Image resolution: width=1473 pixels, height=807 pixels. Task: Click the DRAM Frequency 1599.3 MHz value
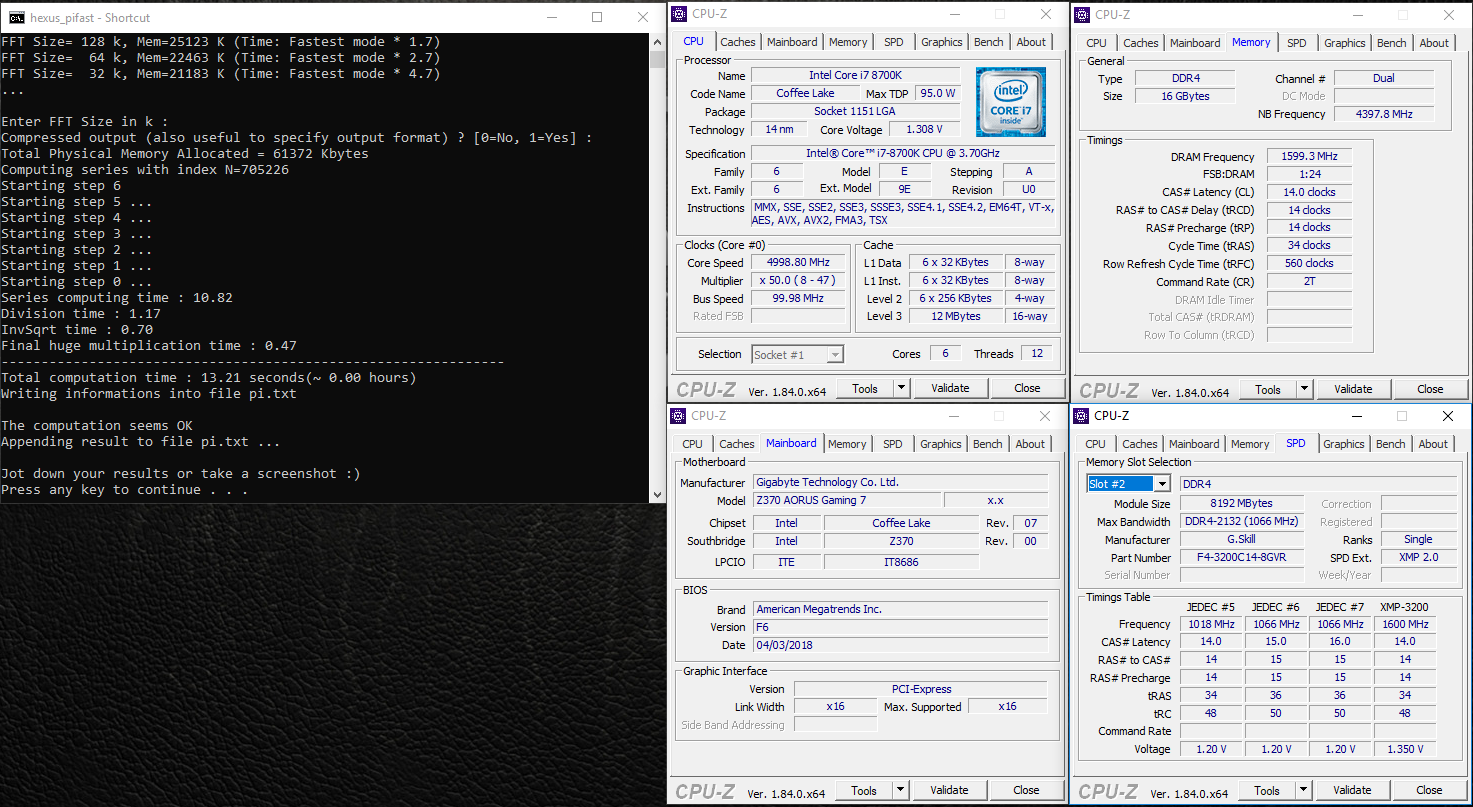(x=1309, y=157)
